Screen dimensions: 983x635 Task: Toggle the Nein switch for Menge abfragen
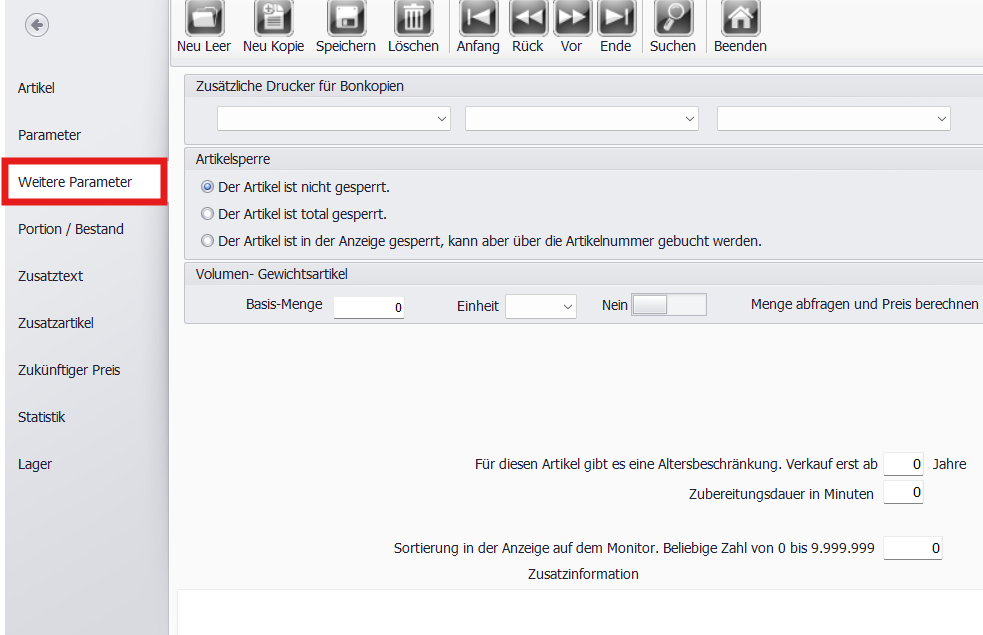click(x=668, y=305)
